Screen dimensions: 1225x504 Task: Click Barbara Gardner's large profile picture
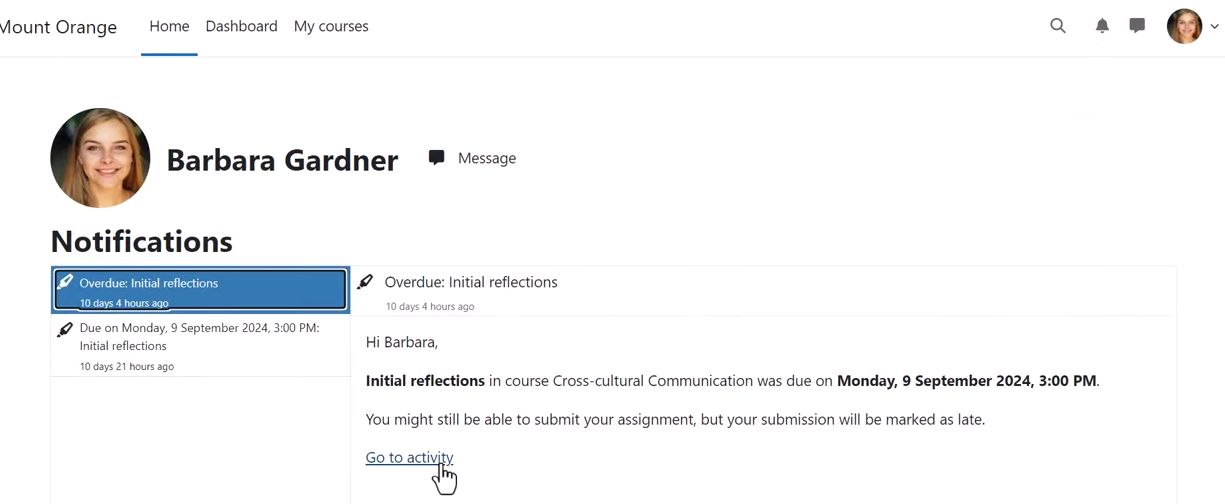pos(100,158)
